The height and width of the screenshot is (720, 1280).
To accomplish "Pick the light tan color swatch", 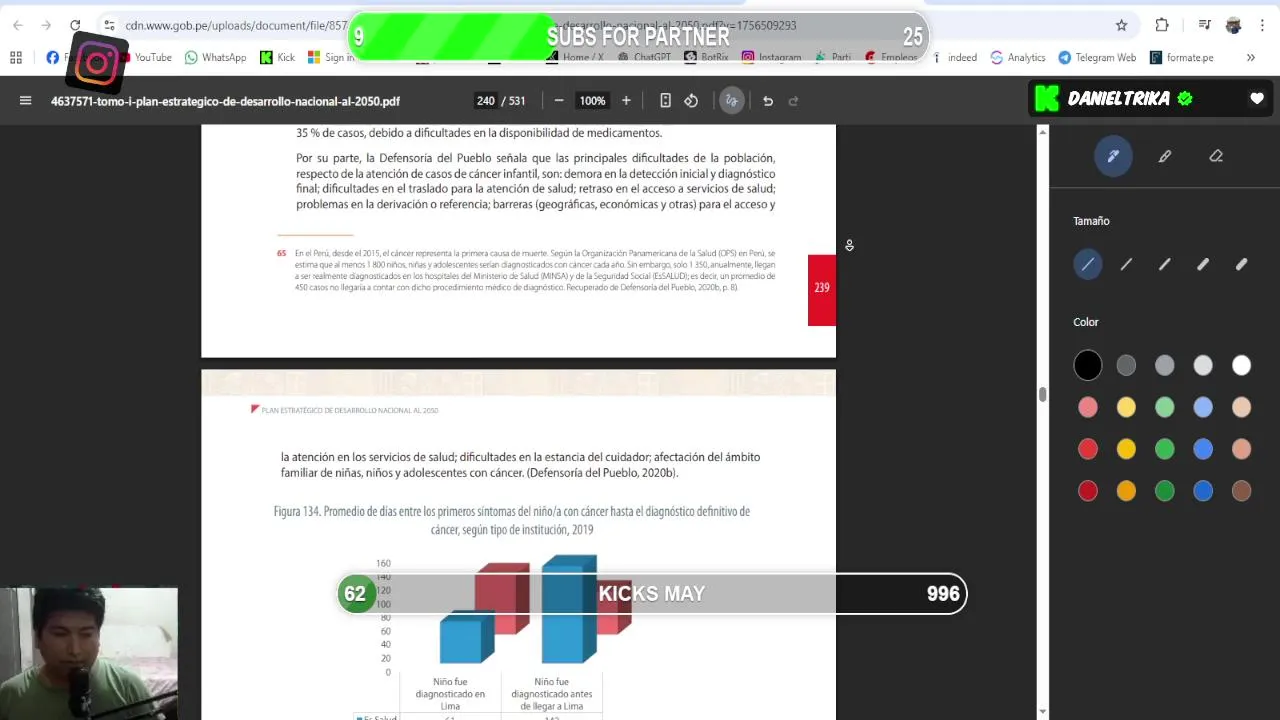I will click(1241, 408).
